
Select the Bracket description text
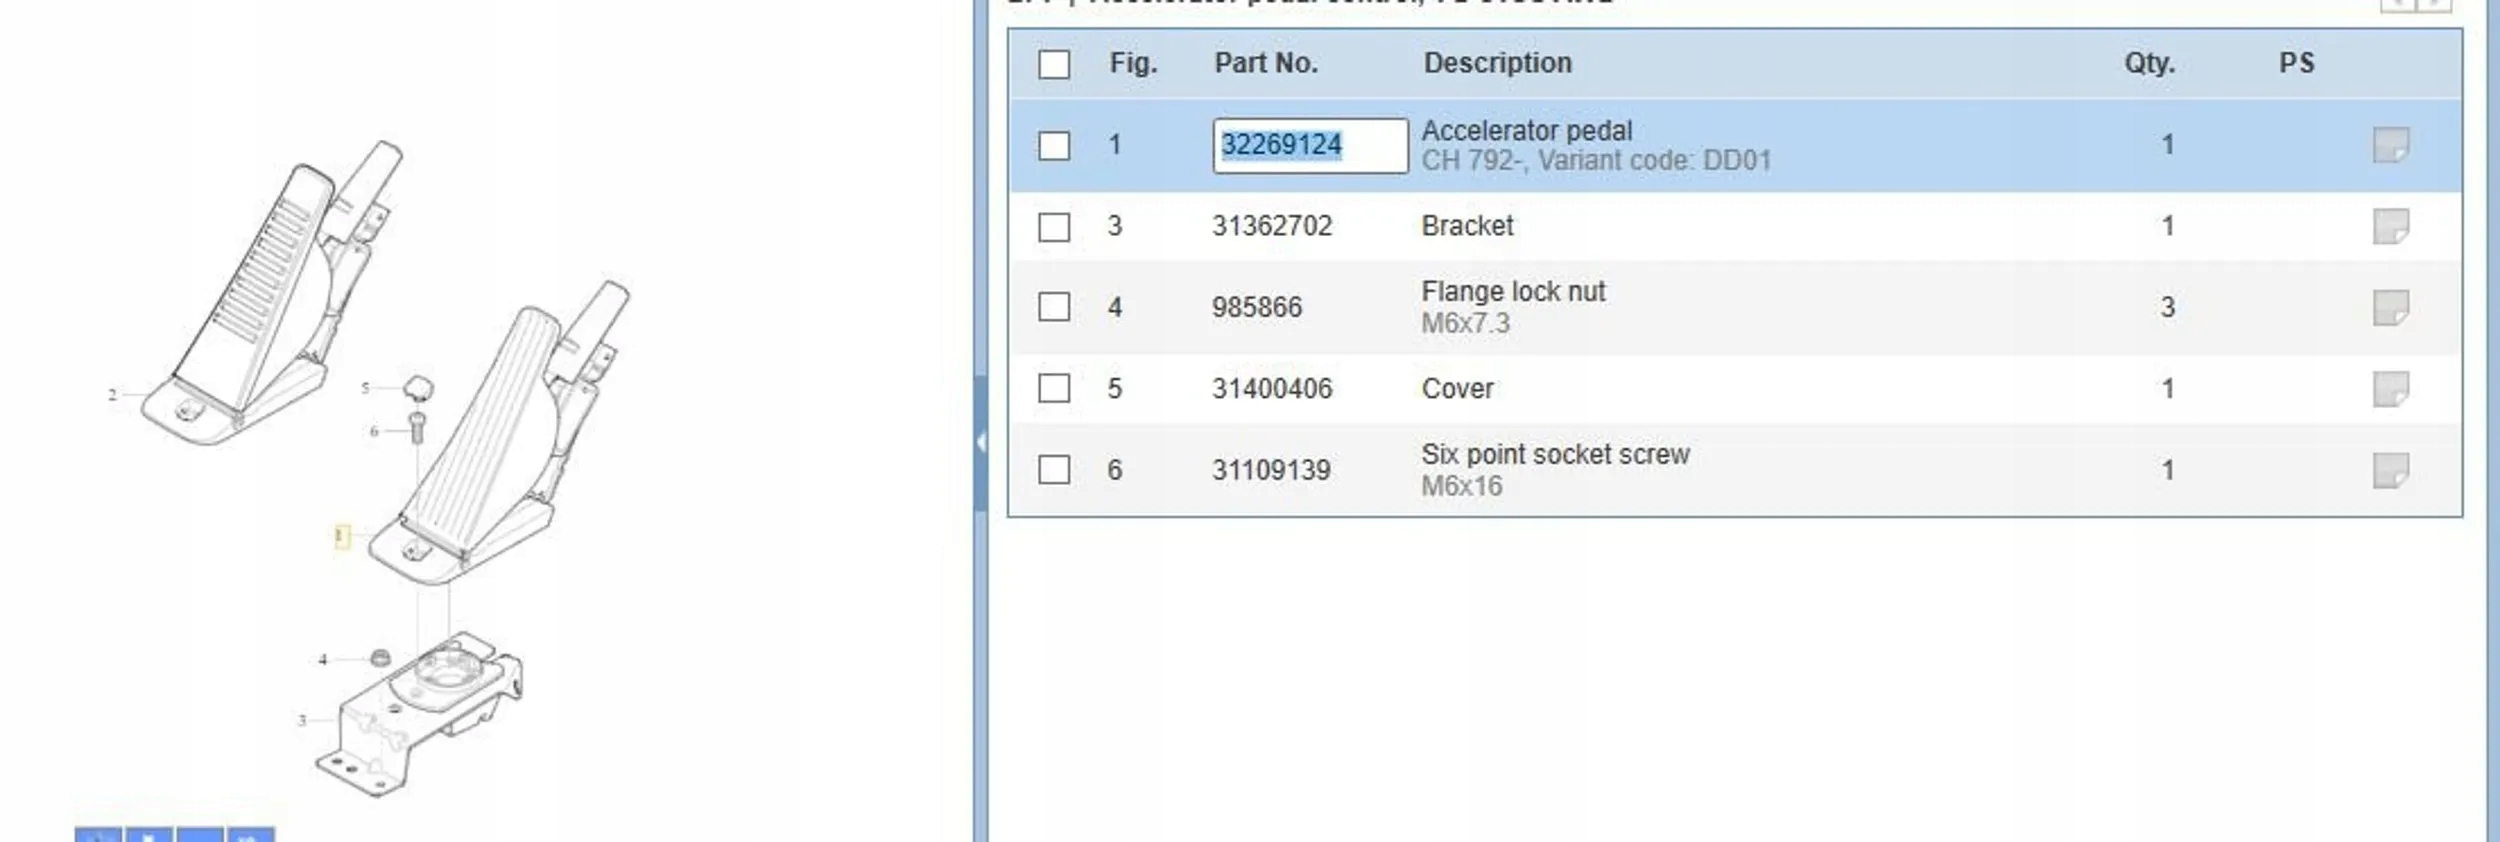pos(1468,226)
